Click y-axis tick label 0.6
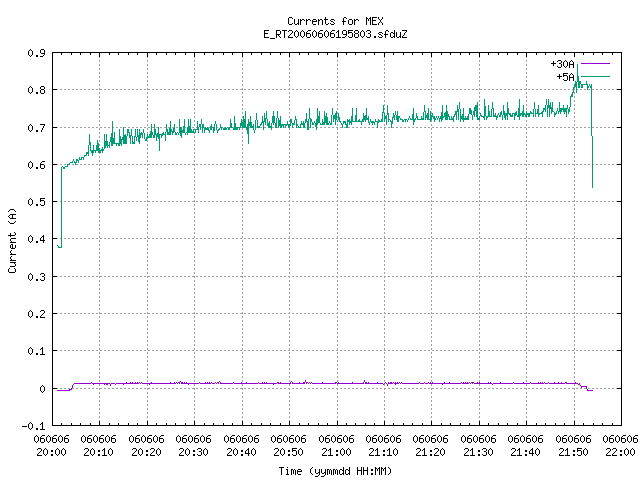Image resolution: width=640 pixels, height=480 pixels. pyautogui.click(x=36, y=165)
